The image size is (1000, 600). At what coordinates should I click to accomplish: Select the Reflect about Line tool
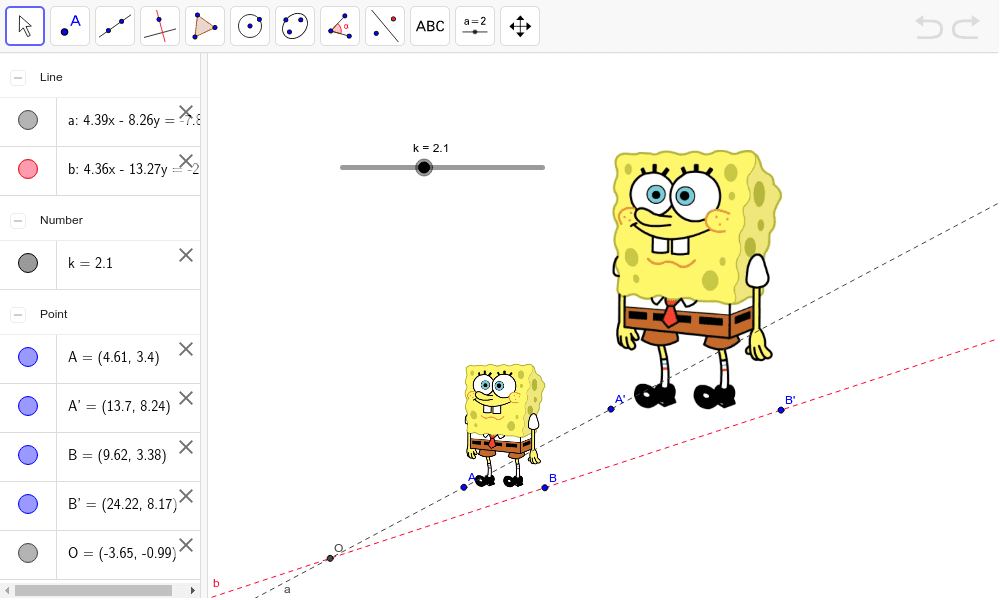pyautogui.click(x=385, y=26)
